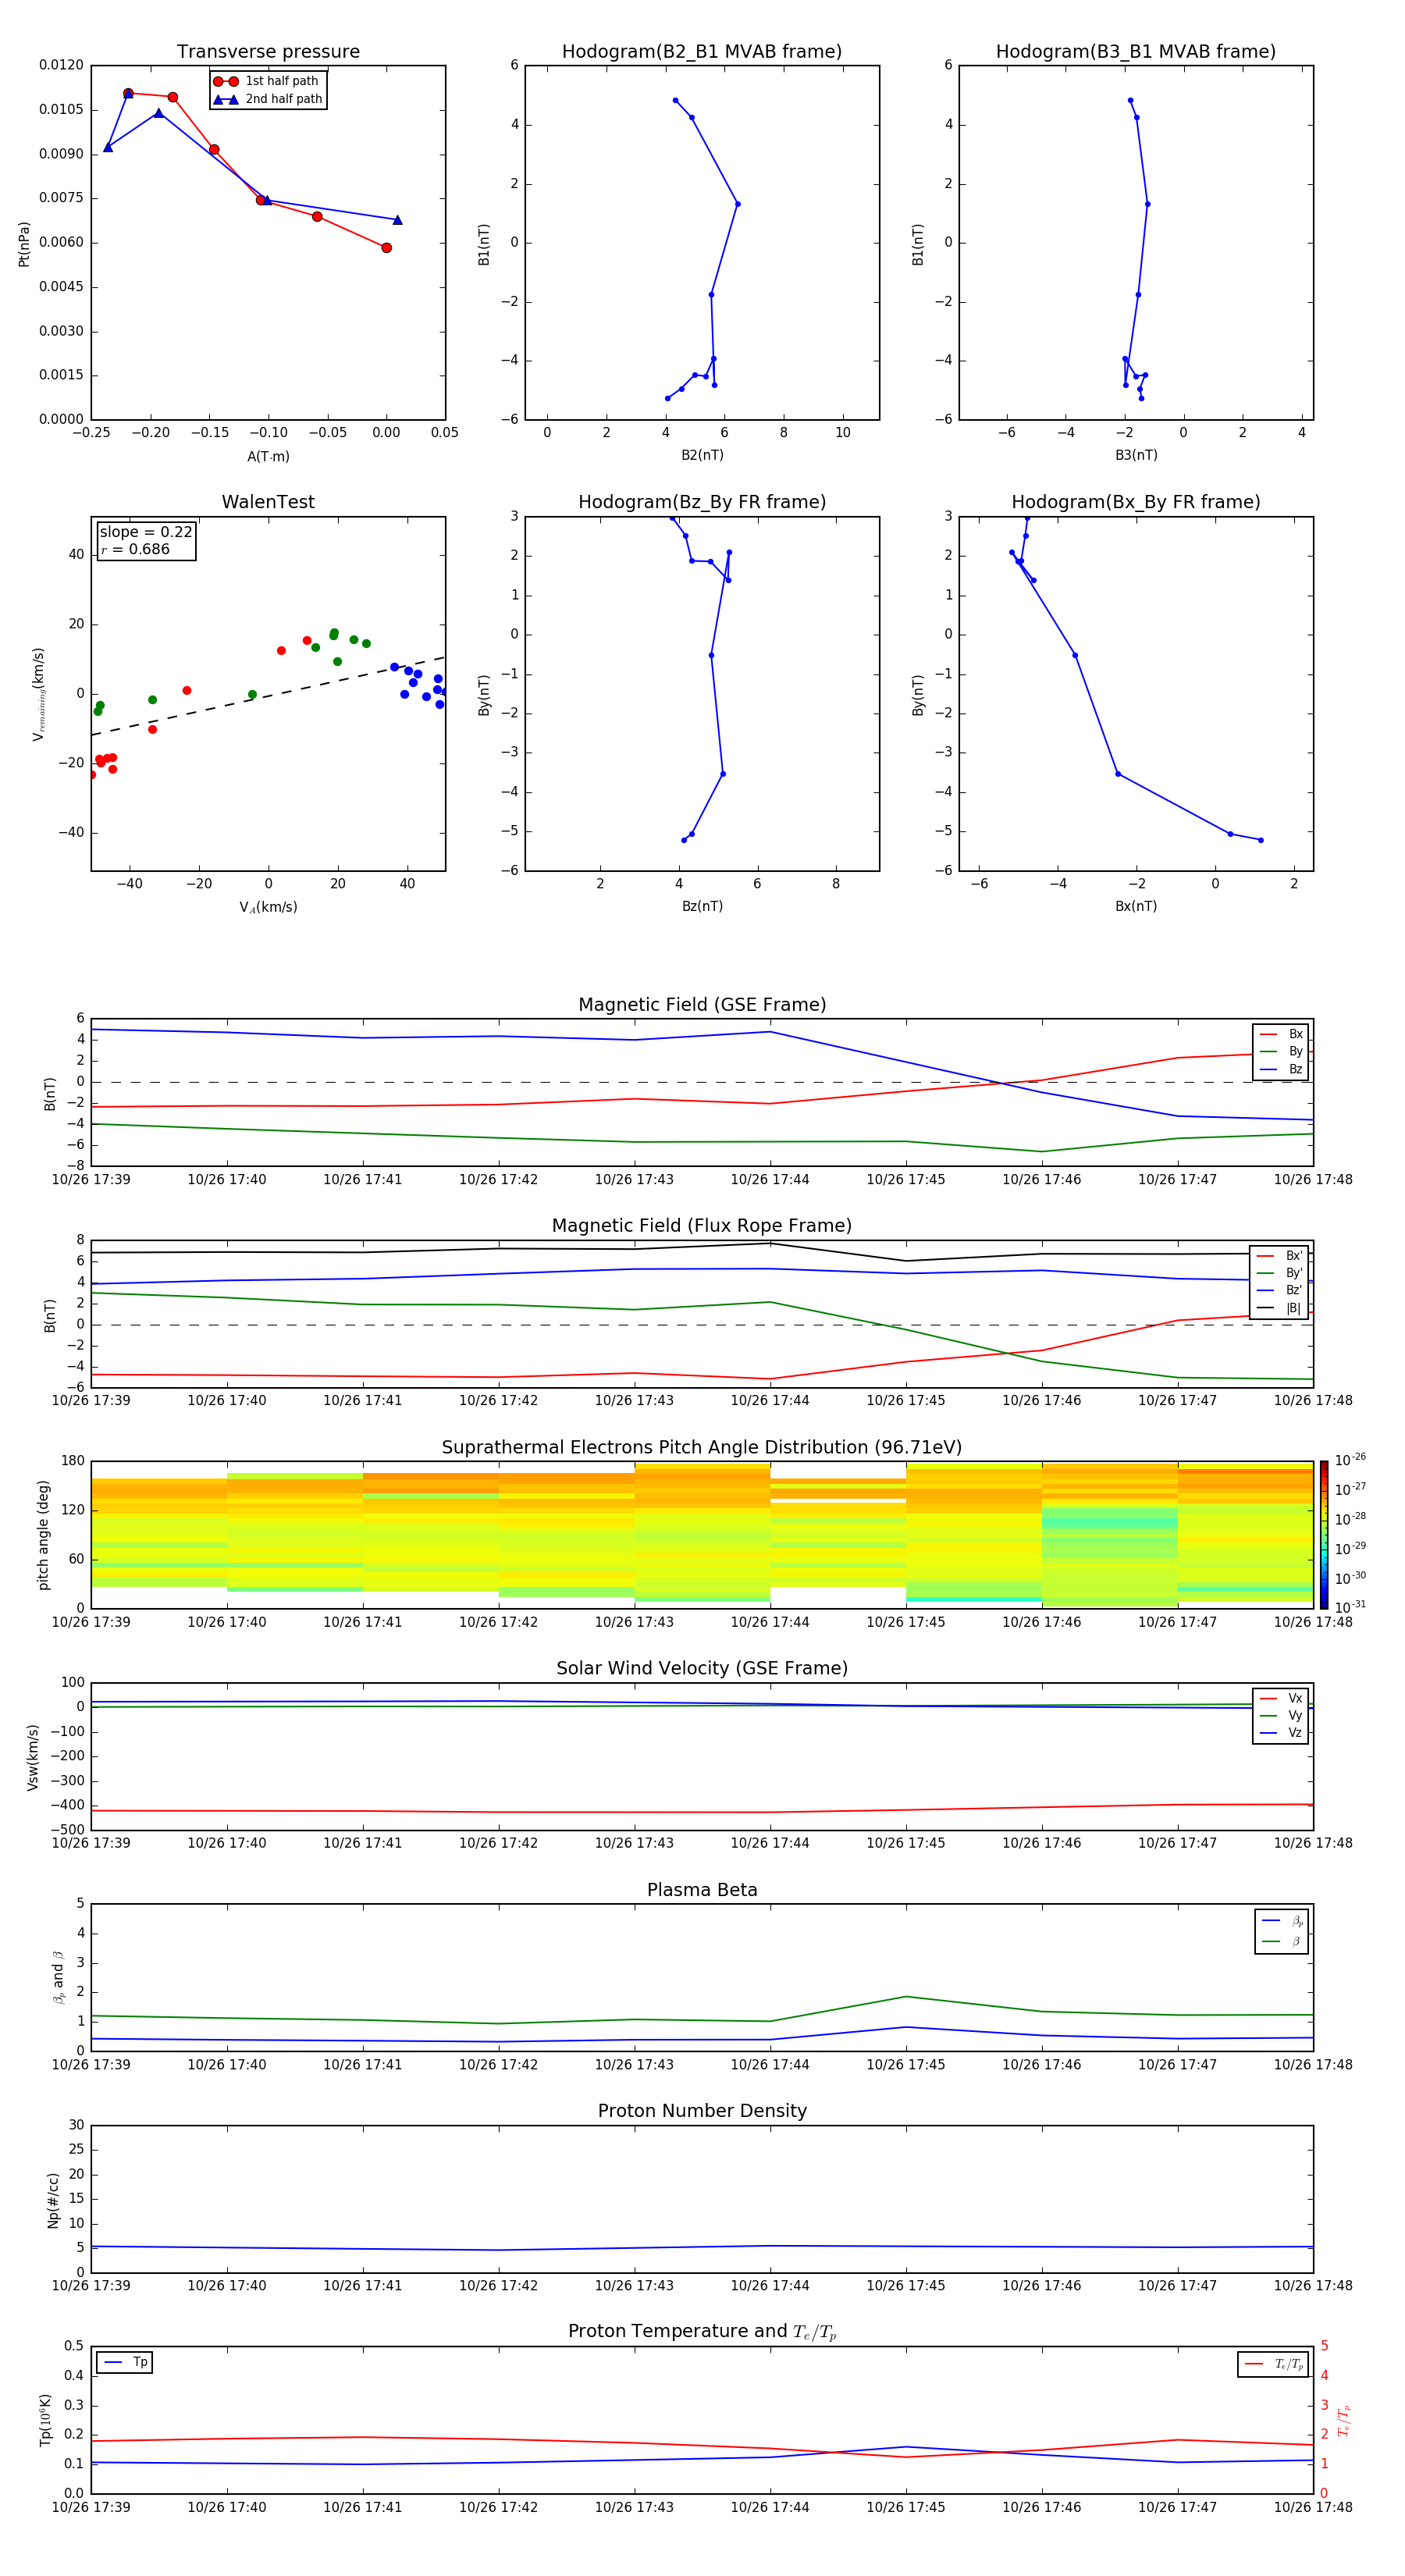1405x2576 pixels.
Task: Click the 'pitch angle (deg)' axis label
Action: (x=43, y=1534)
